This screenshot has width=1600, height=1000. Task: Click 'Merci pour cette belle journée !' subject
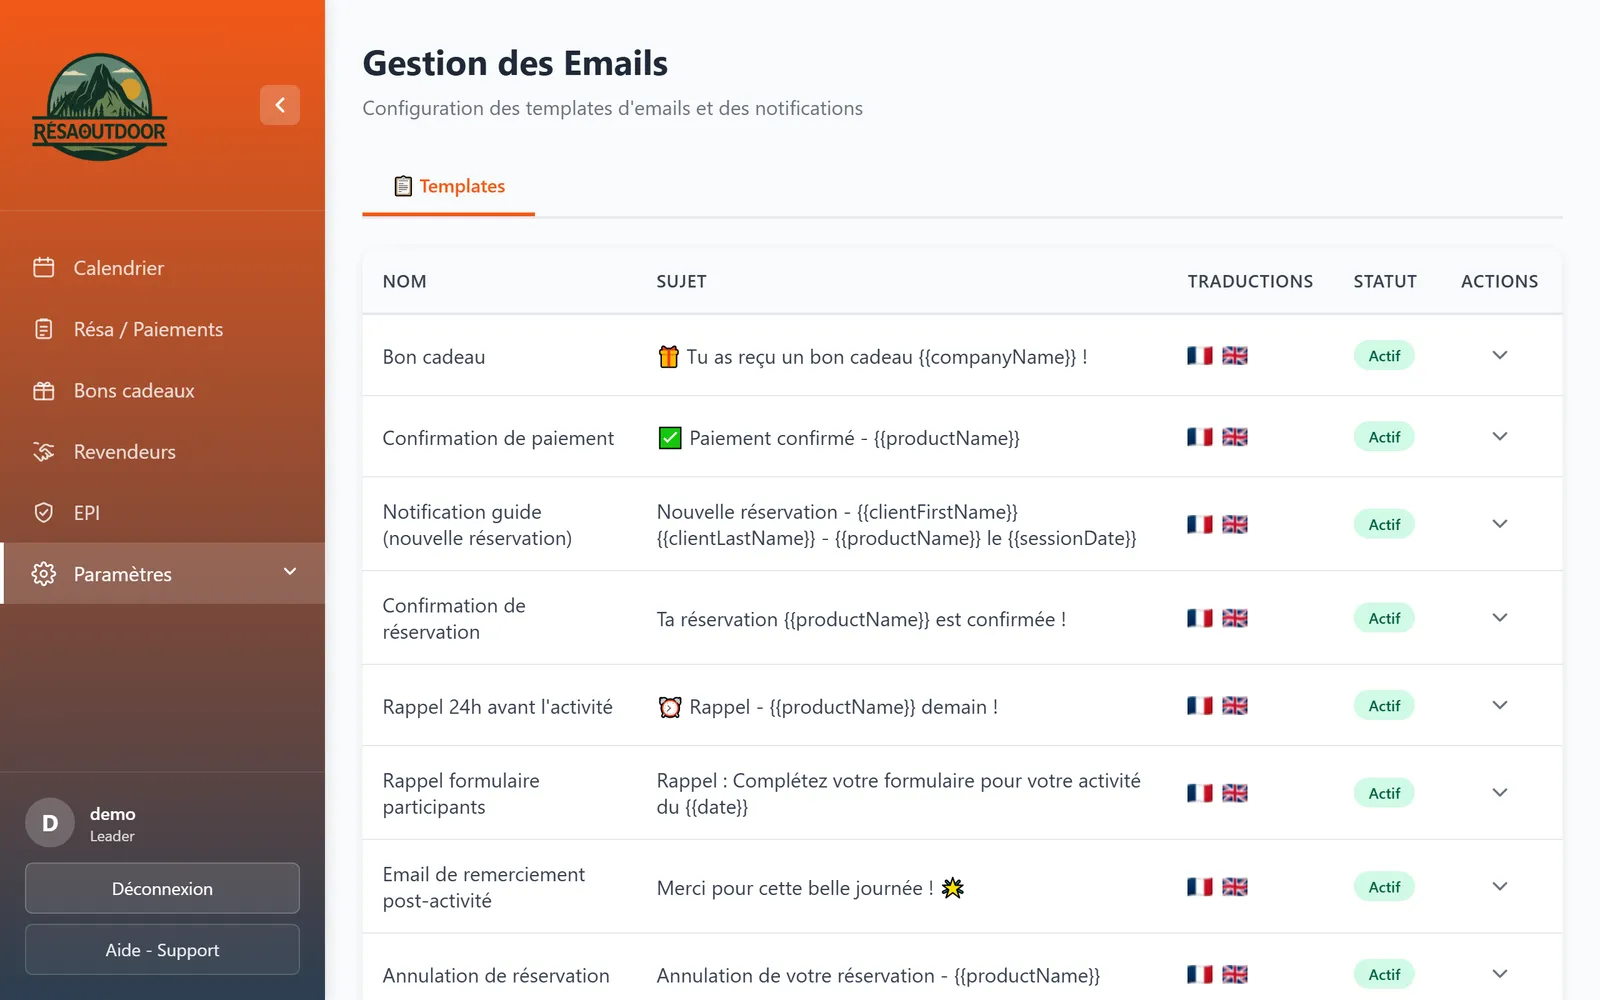810,888
